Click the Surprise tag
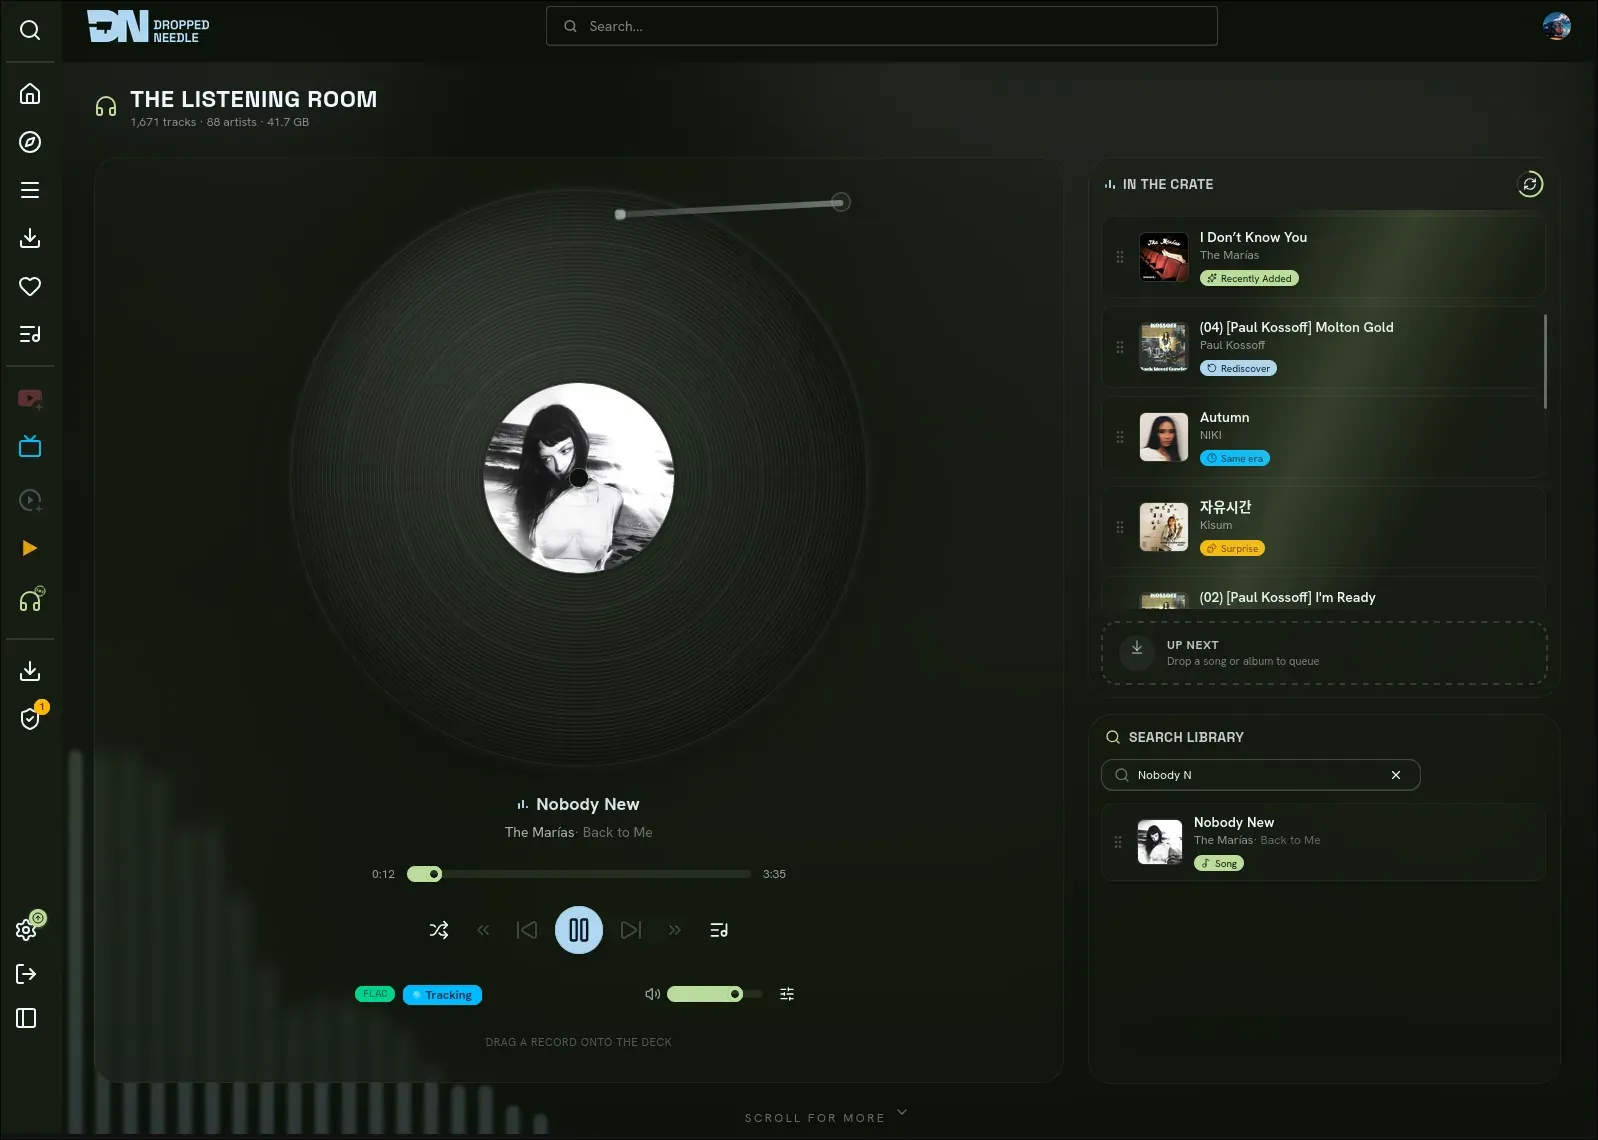The height and width of the screenshot is (1140, 1598). click(x=1232, y=549)
